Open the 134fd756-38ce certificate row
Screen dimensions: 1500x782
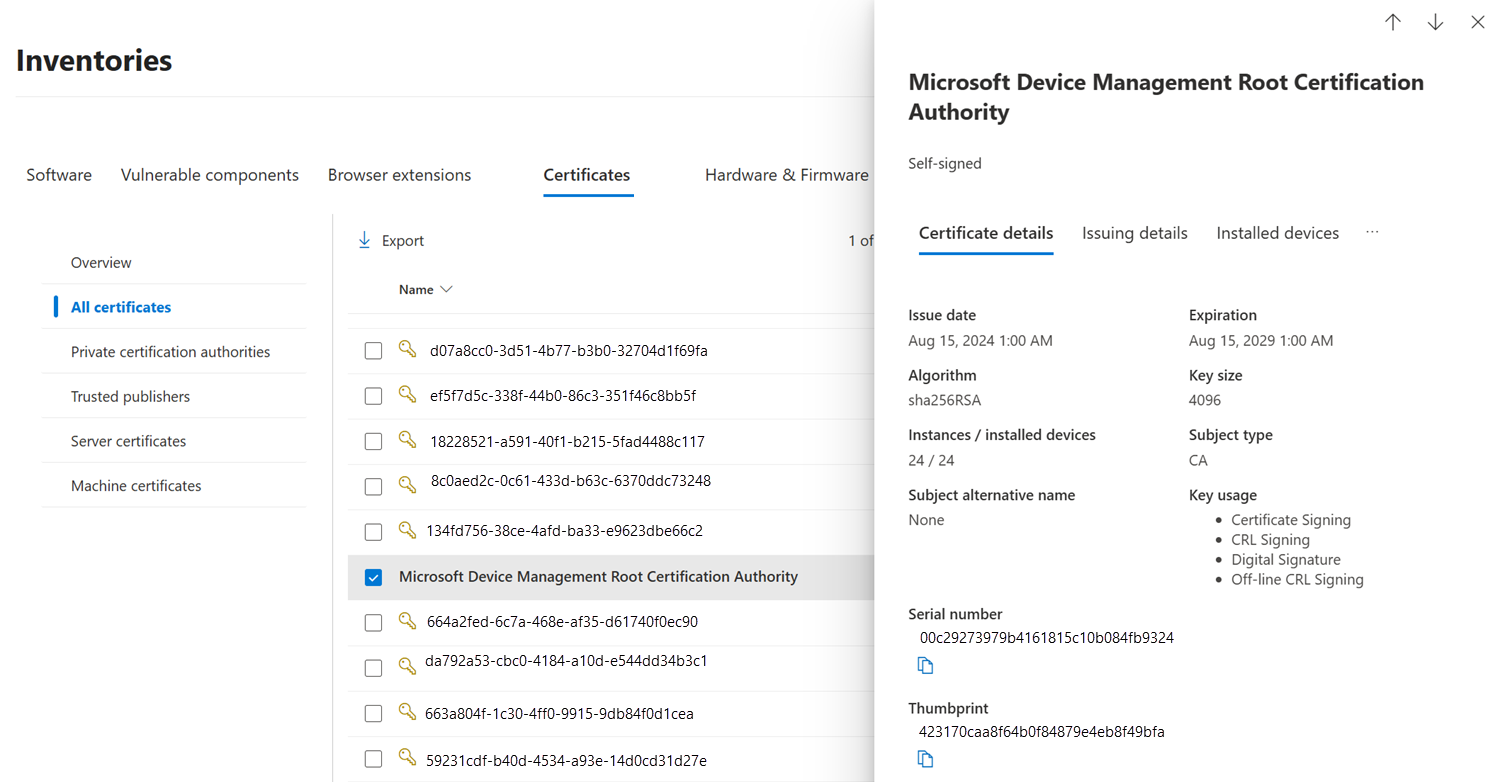coord(564,531)
